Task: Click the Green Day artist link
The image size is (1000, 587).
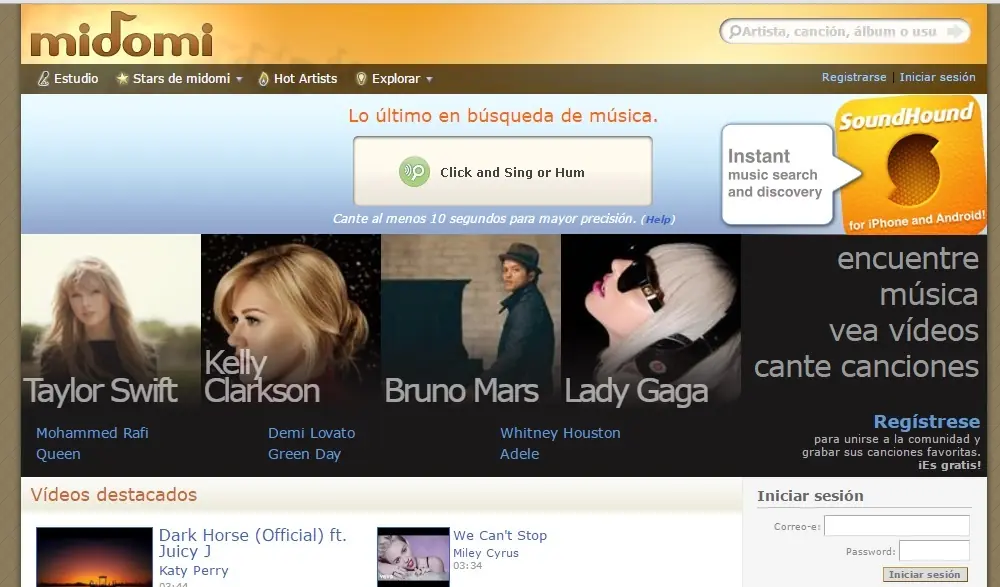Action: [304, 454]
